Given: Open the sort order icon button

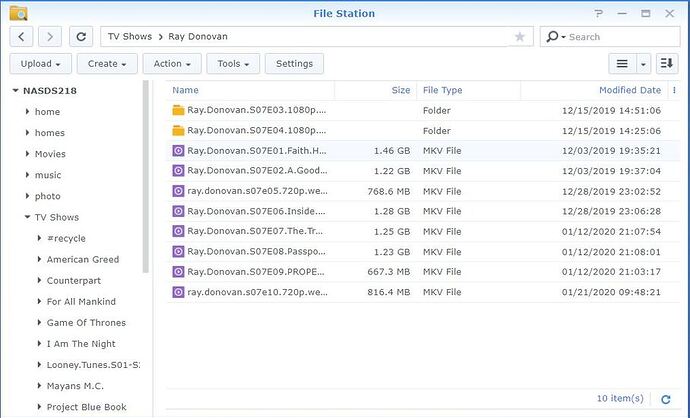Looking at the screenshot, I should coord(667,64).
